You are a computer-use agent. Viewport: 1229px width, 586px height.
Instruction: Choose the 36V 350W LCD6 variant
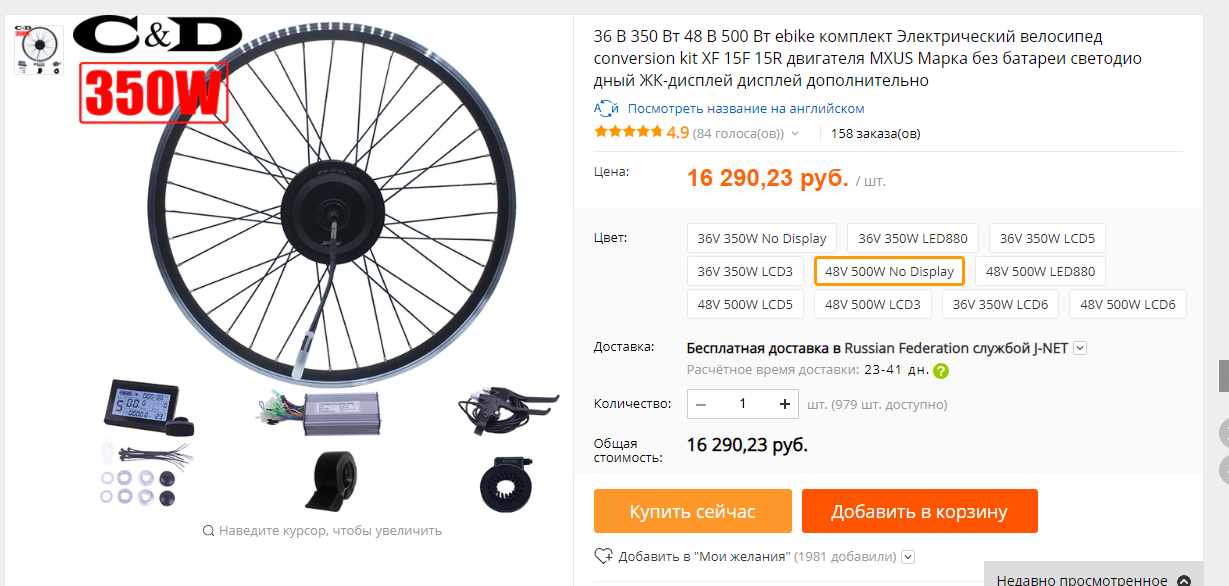[1000, 304]
